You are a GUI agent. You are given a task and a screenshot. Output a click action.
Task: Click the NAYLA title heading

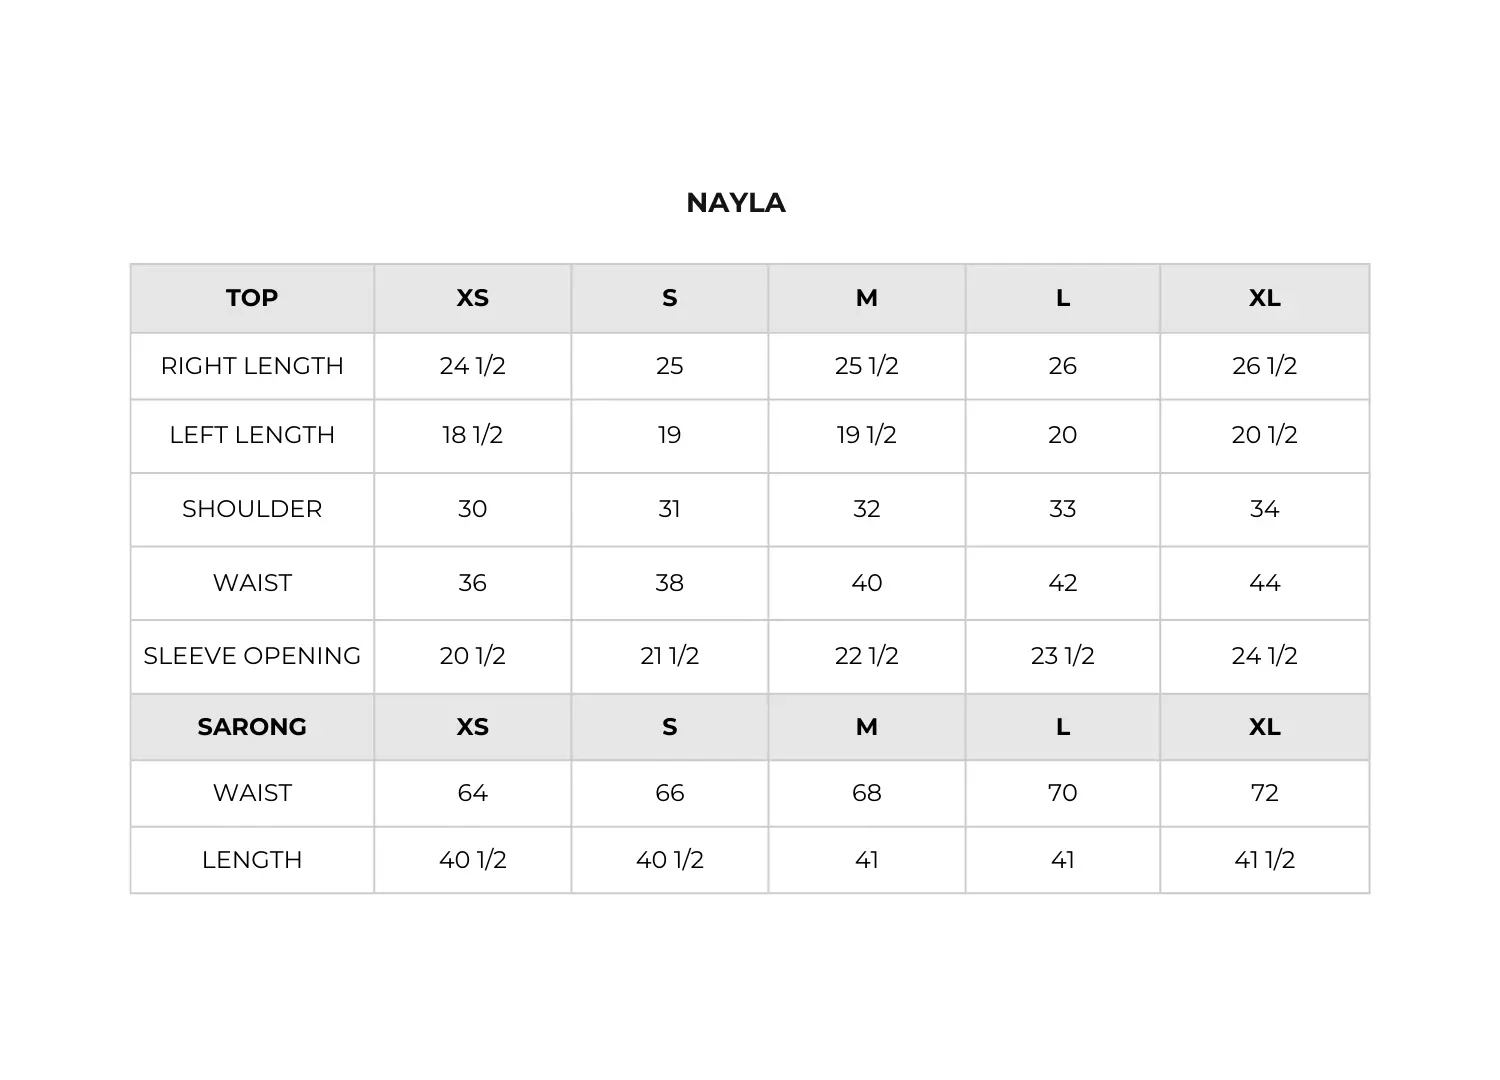click(x=736, y=203)
